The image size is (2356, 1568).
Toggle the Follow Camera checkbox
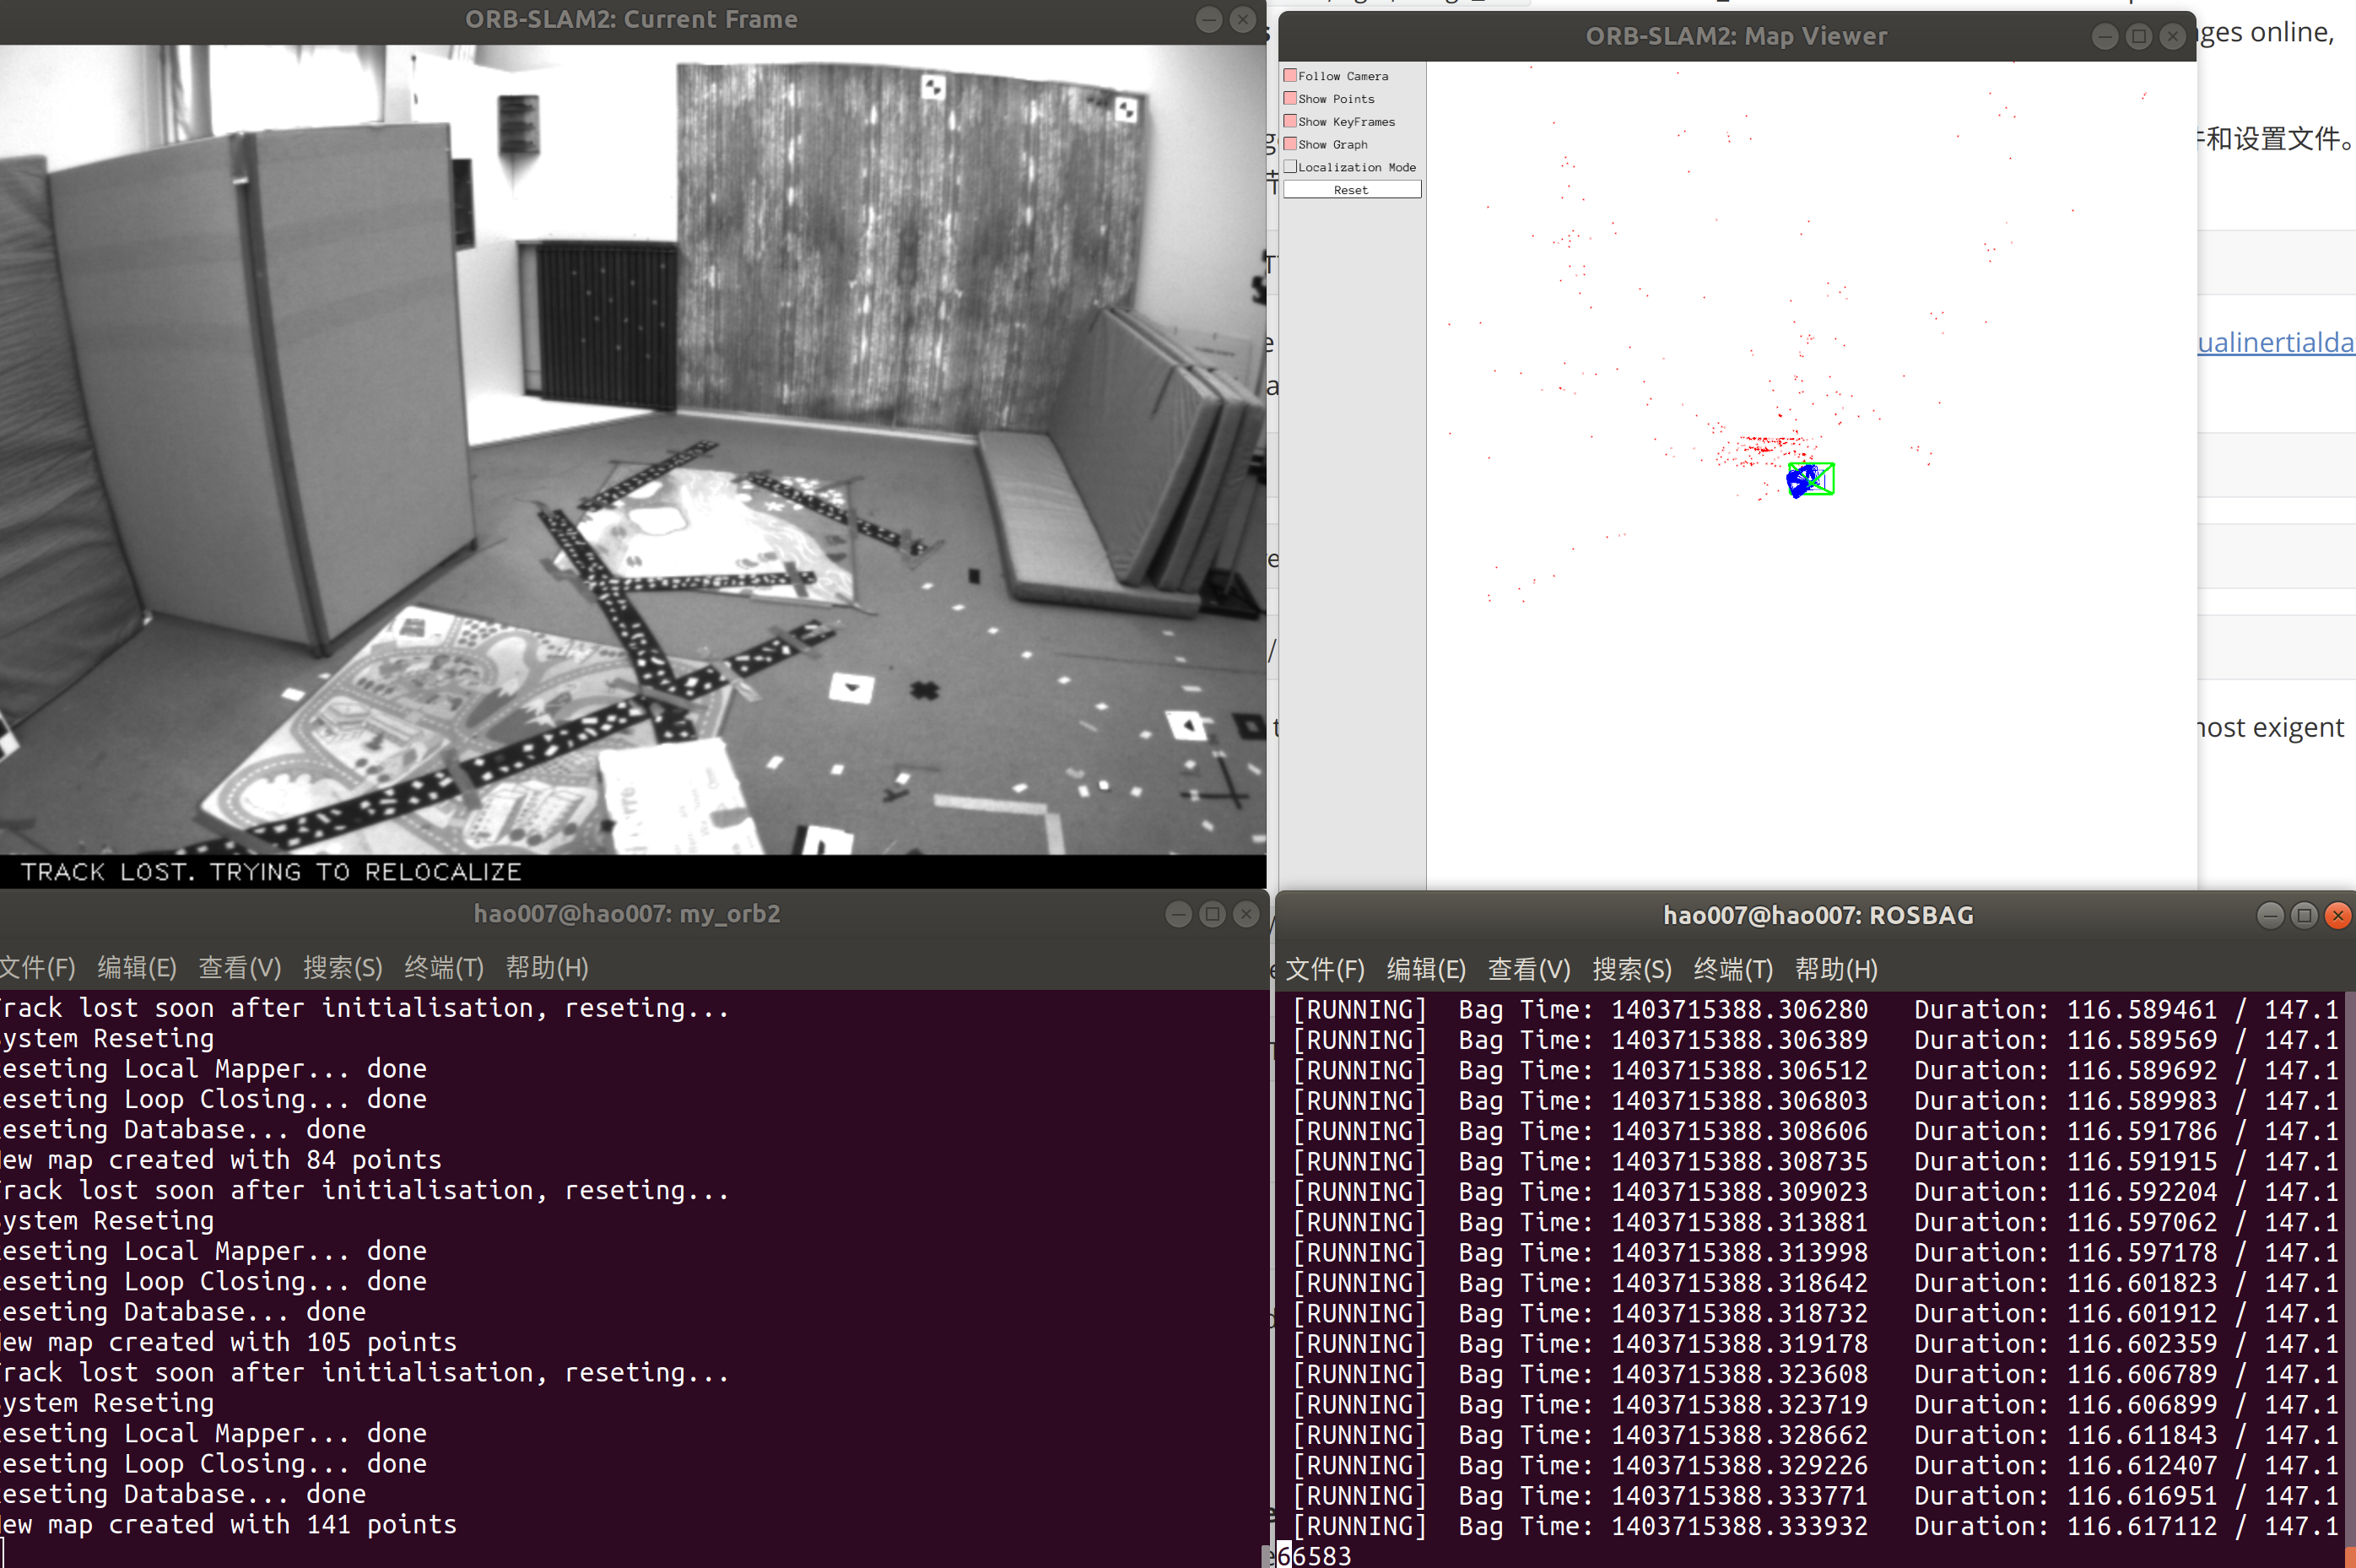click(x=1290, y=76)
